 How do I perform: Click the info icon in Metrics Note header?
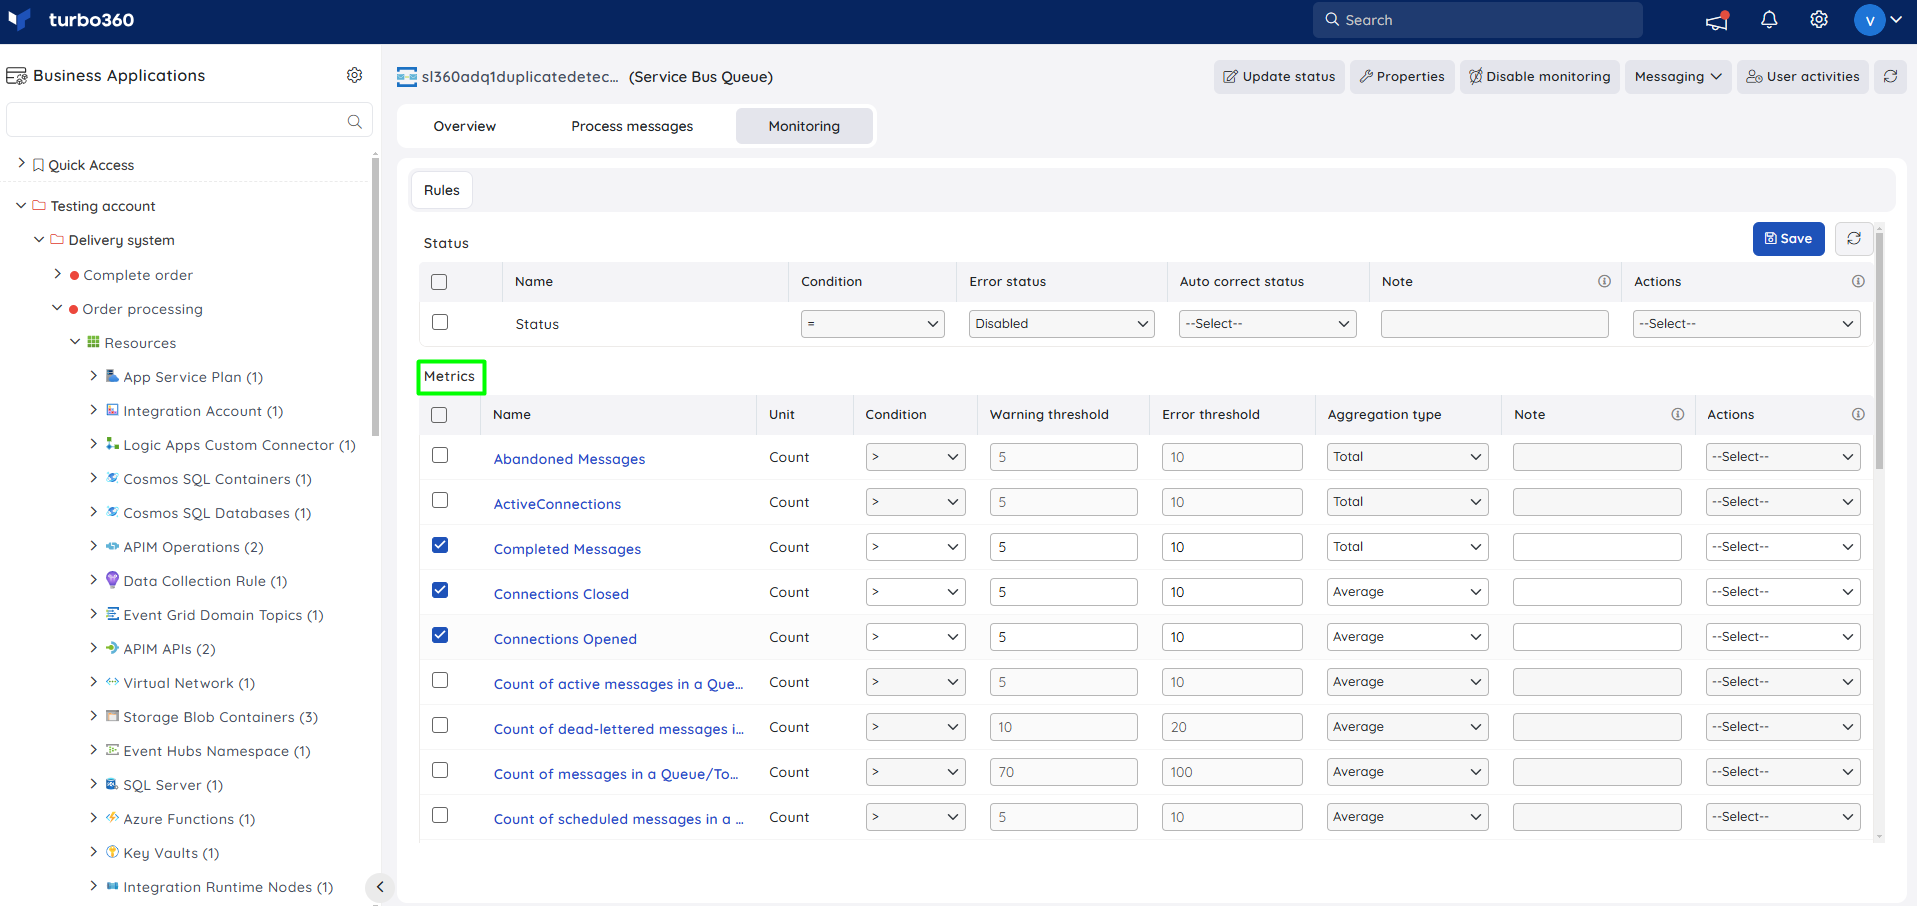(1678, 414)
